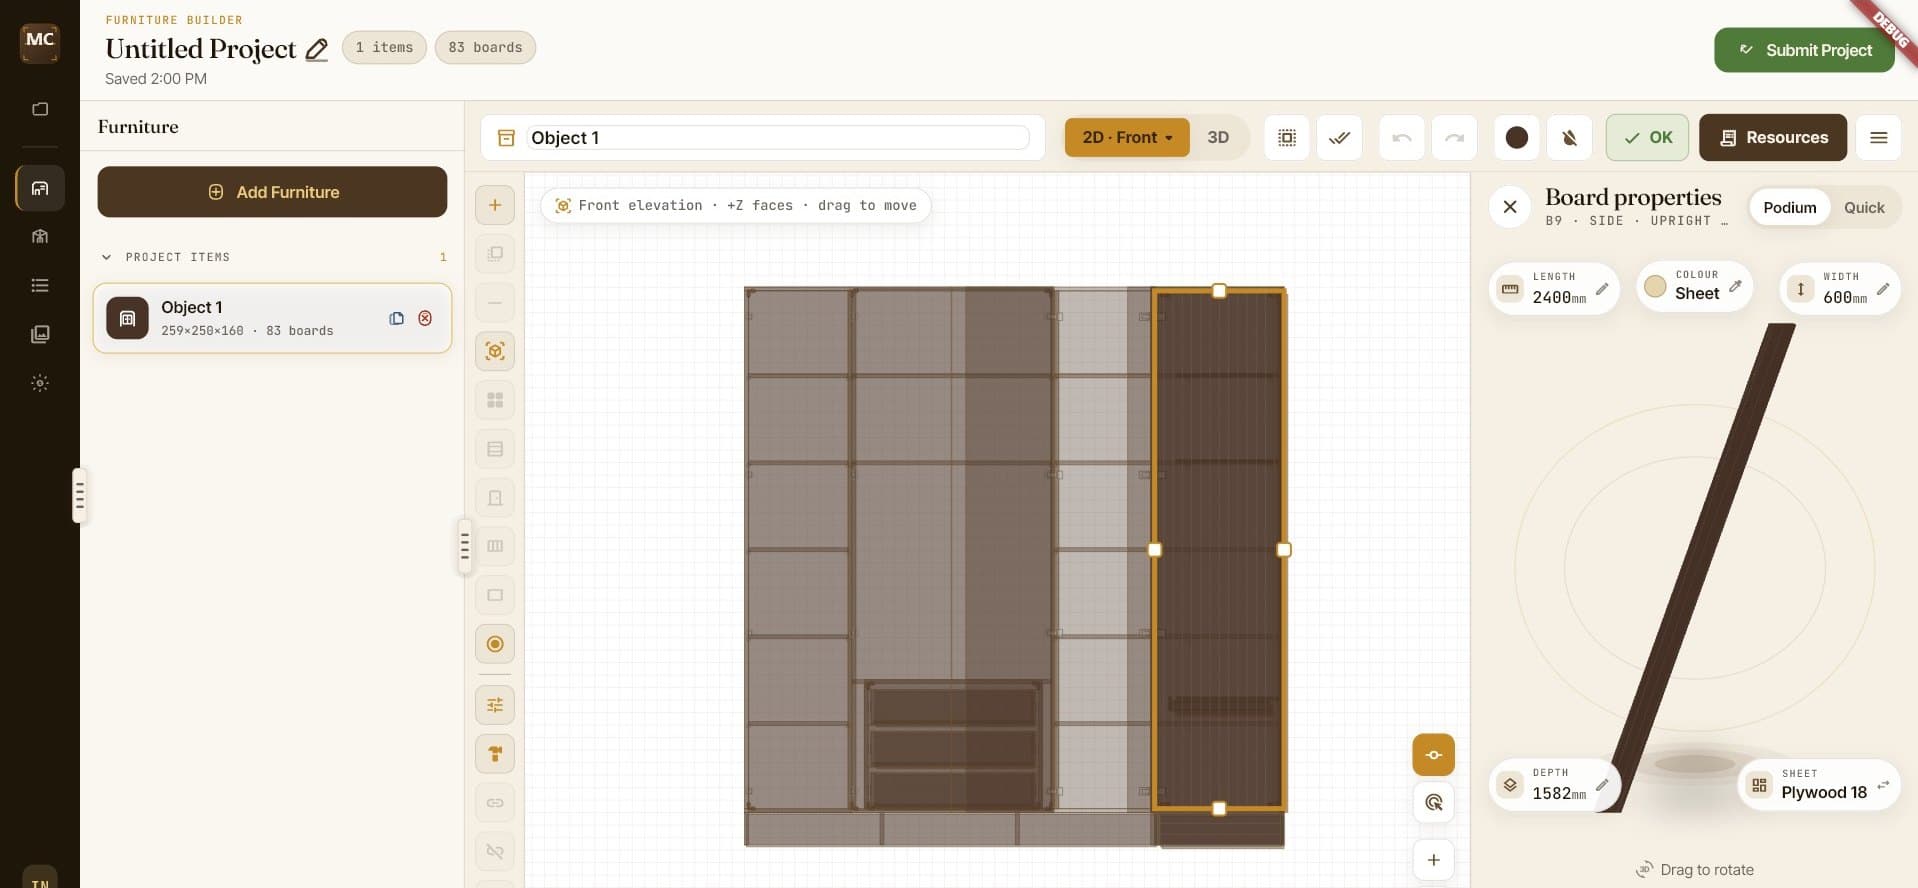Open the furniture section in sidebar
Viewport: 1918px width, 888px height.
(x=40, y=188)
